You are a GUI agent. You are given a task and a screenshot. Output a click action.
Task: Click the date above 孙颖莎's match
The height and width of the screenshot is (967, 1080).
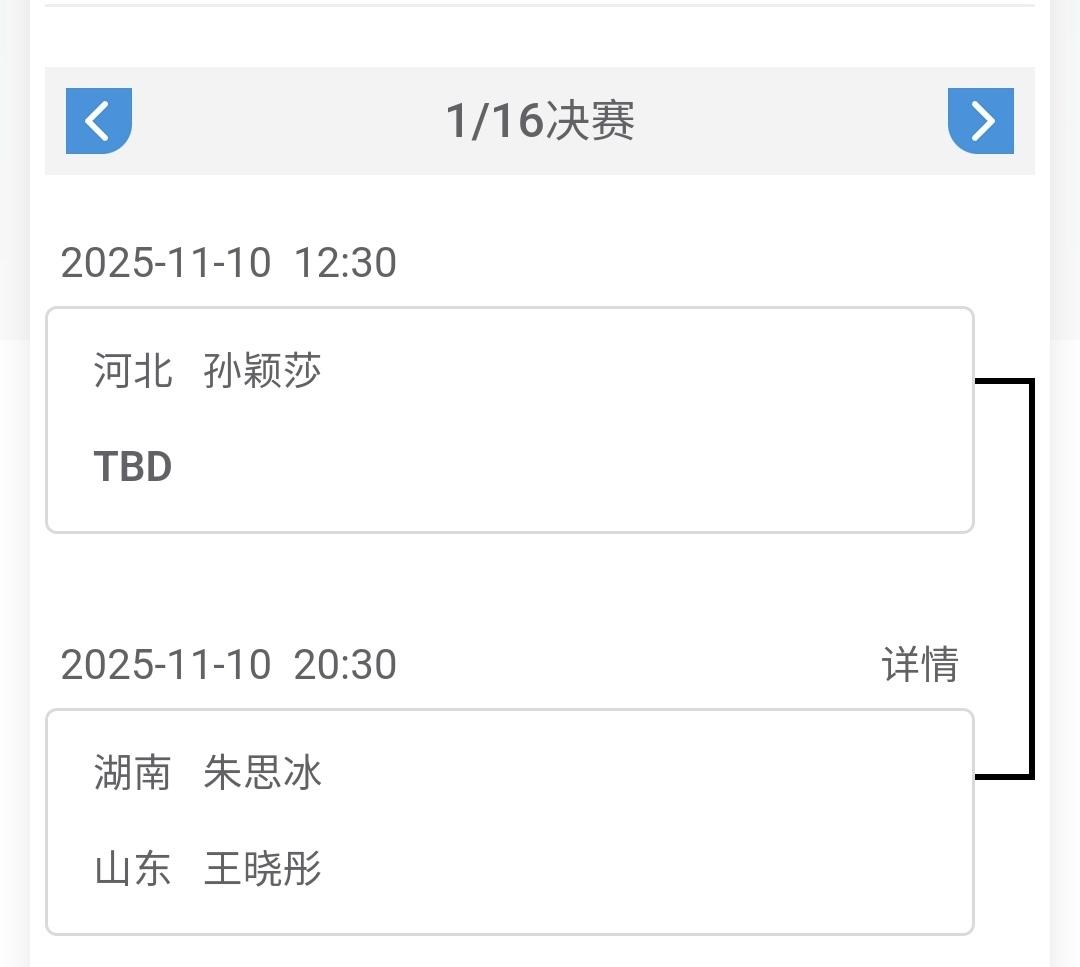[166, 263]
